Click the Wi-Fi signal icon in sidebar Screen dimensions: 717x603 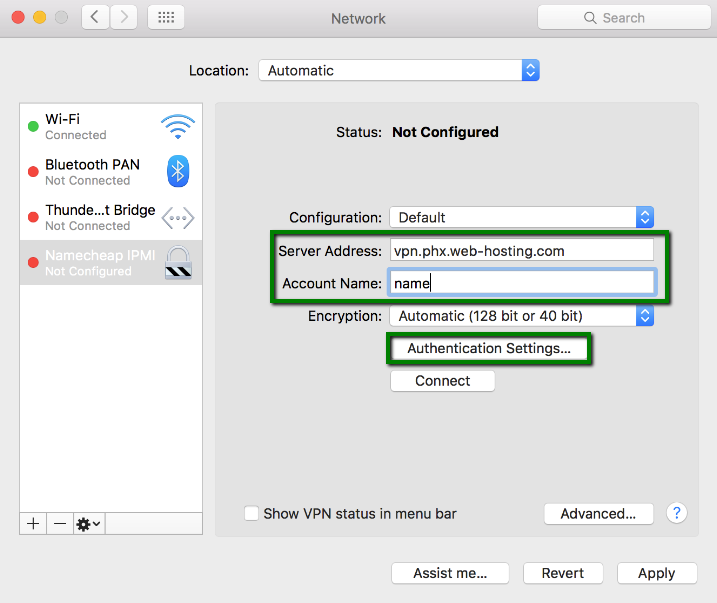(x=178, y=126)
